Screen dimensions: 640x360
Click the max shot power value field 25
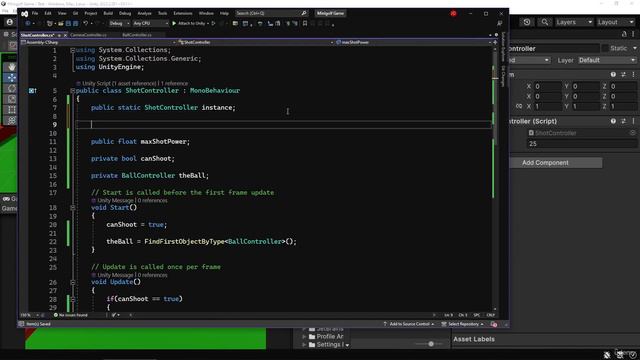coord(582,144)
